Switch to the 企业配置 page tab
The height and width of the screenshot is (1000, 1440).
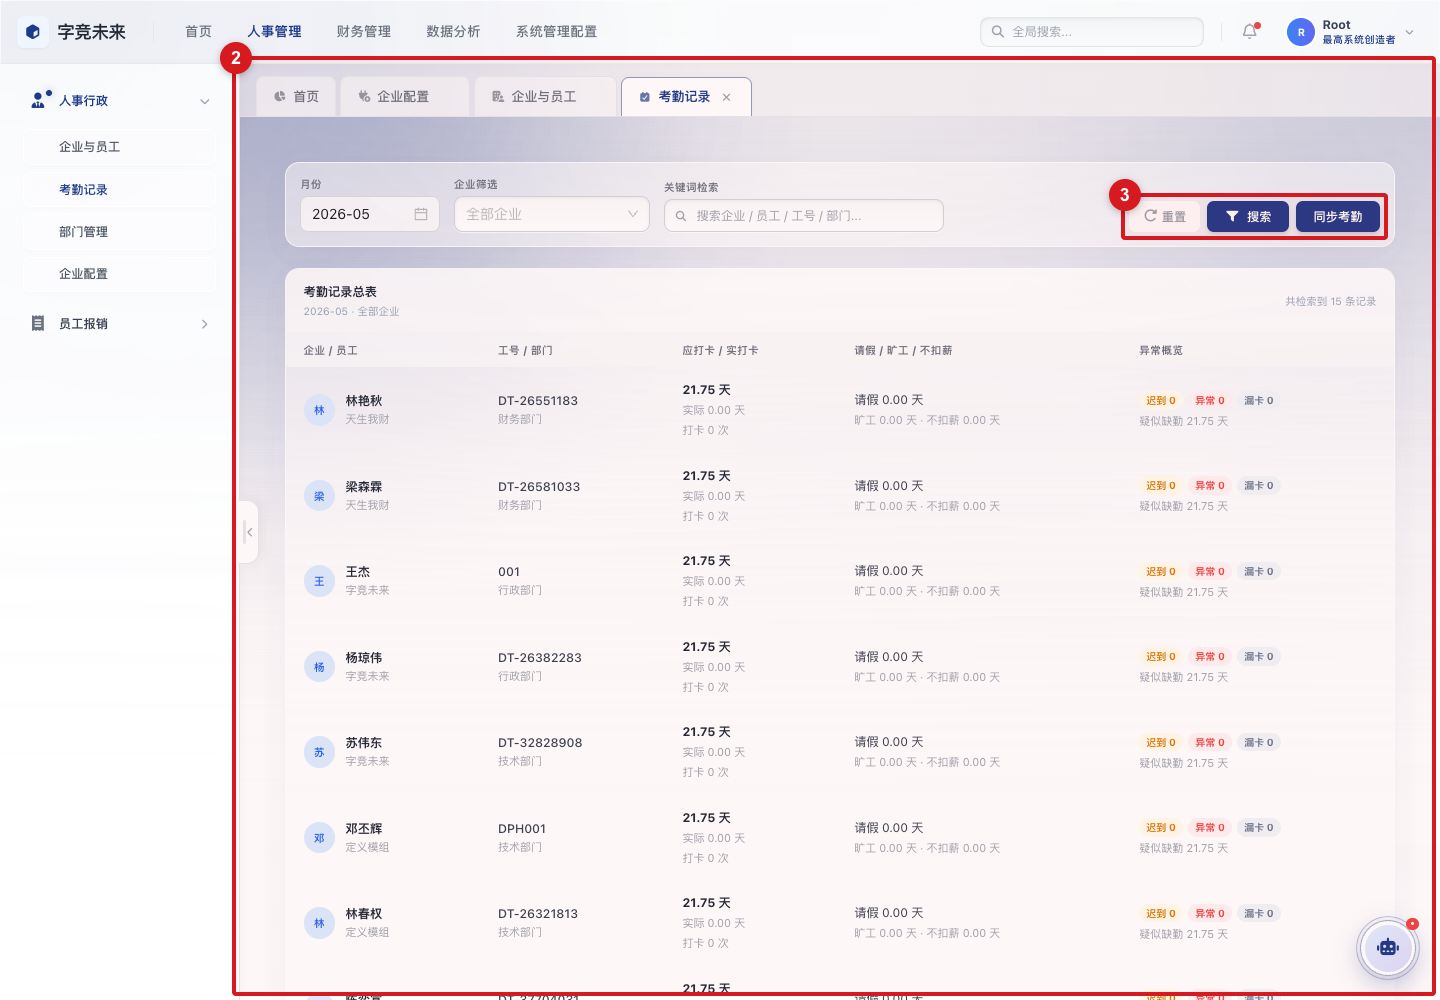[x=404, y=97]
